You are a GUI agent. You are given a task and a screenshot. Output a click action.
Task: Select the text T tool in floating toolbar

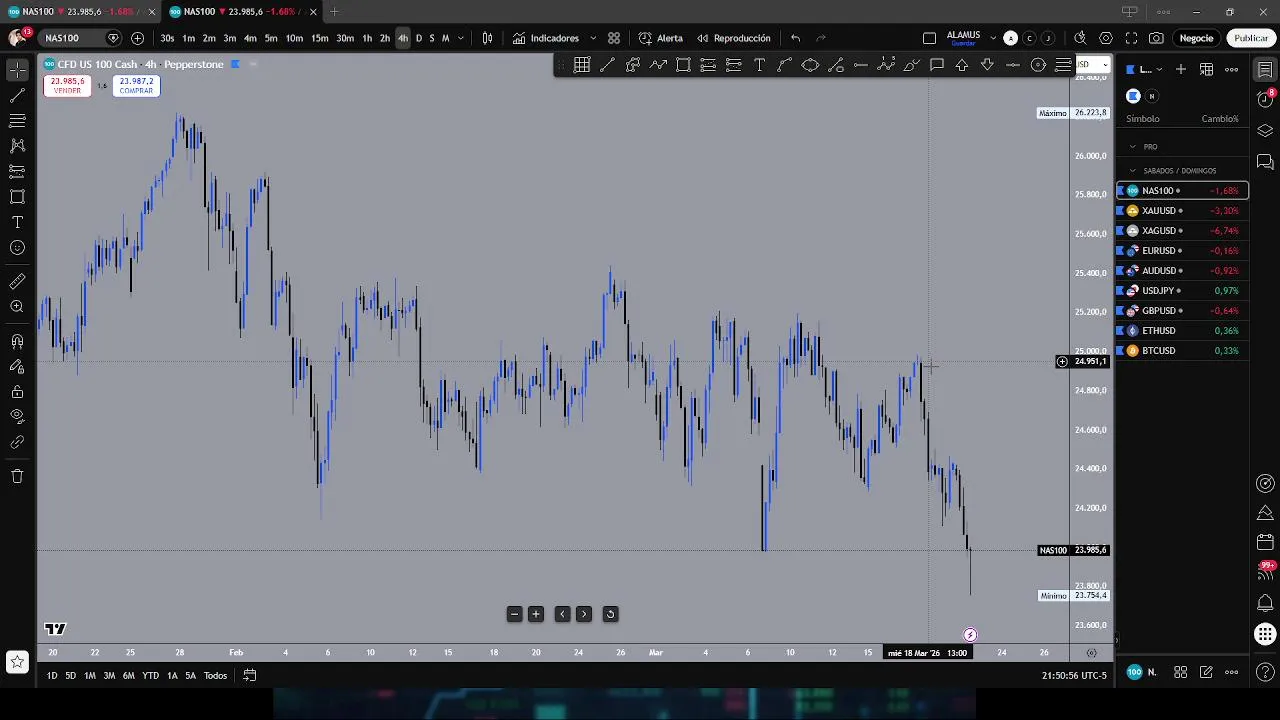759,65
